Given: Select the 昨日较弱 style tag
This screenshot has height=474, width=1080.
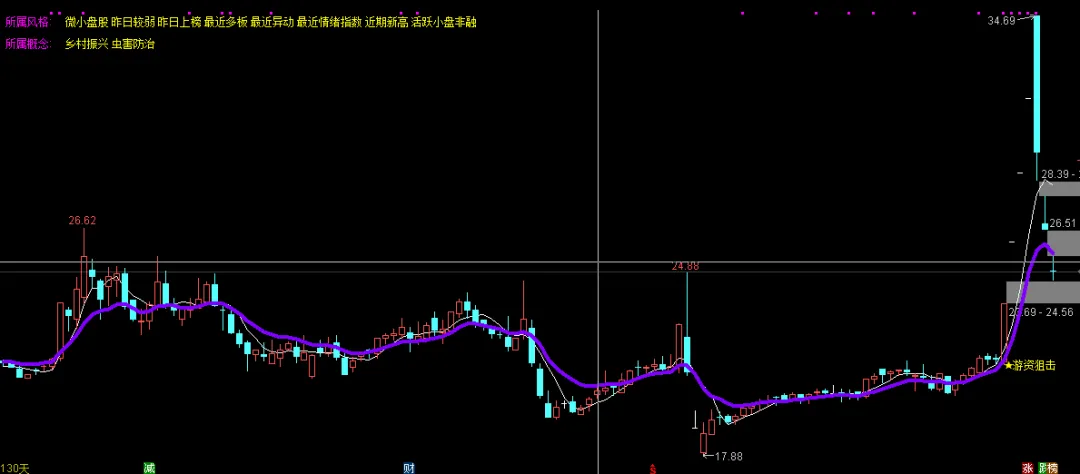Looking at the screenshot, I should click(x=133, y=22).
